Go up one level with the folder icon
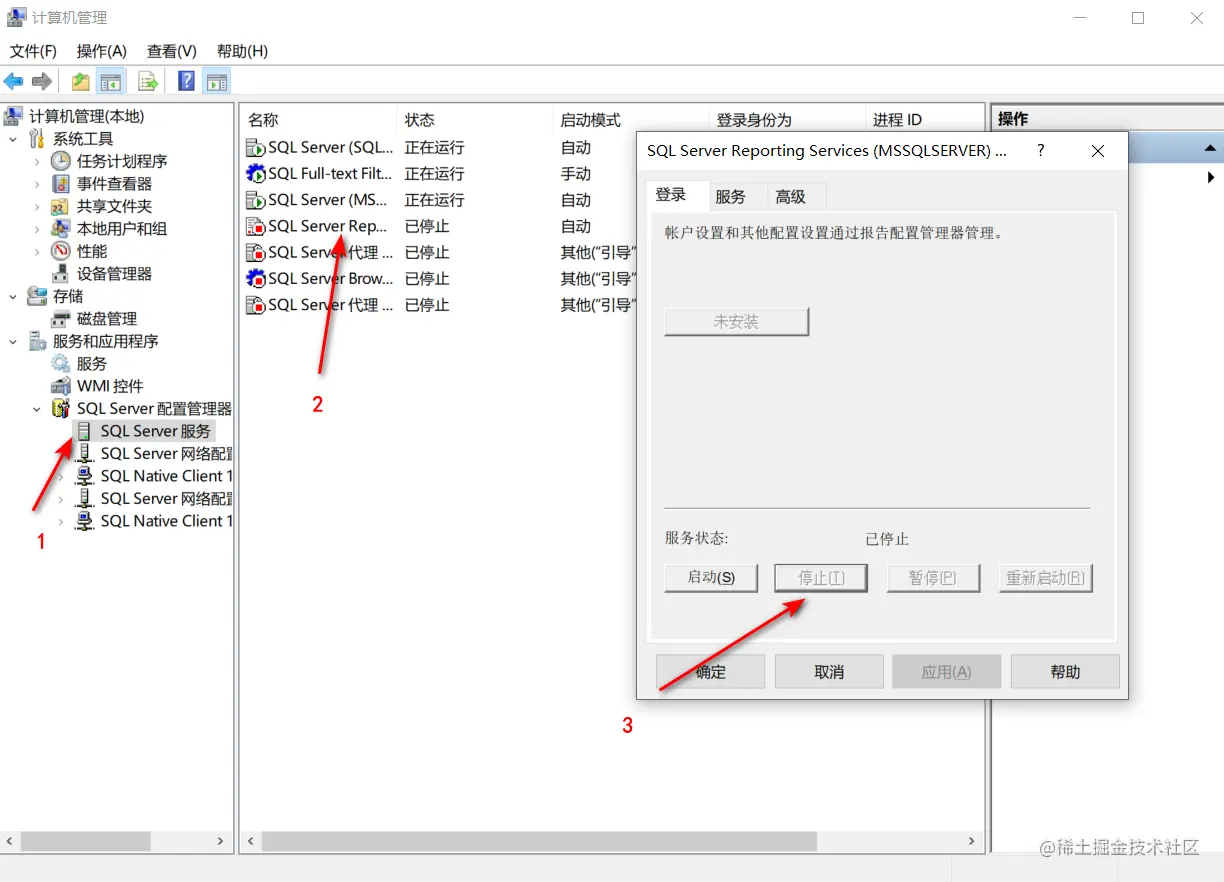 tap(80, 82)
